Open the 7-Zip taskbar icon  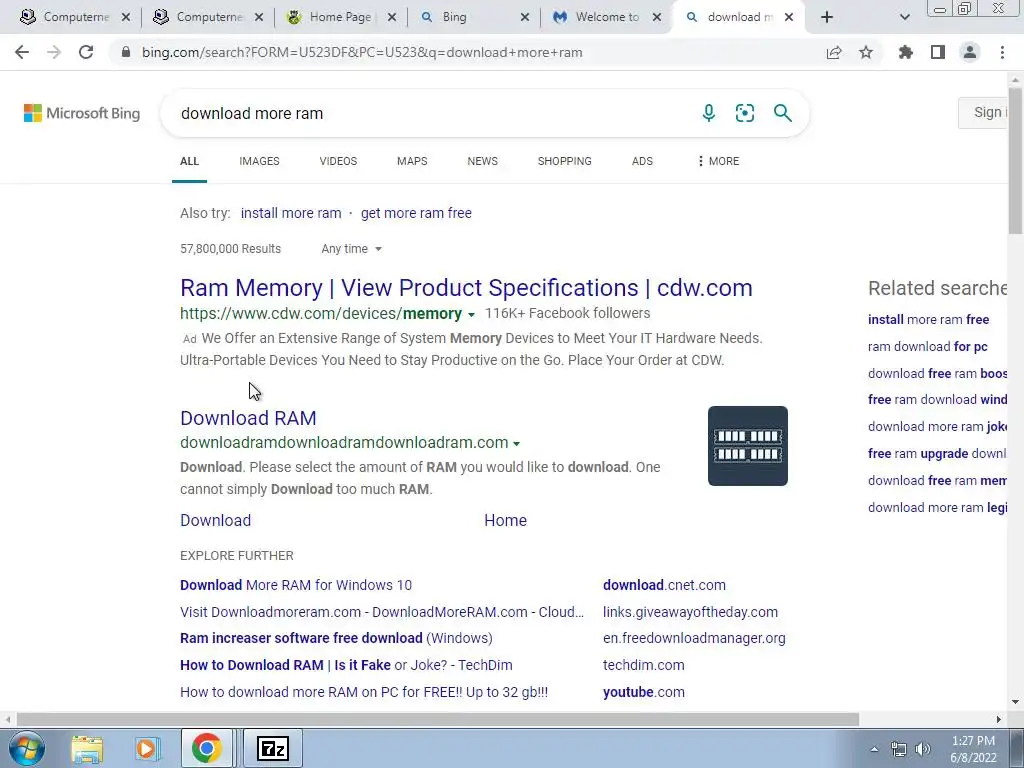(273, 748)
